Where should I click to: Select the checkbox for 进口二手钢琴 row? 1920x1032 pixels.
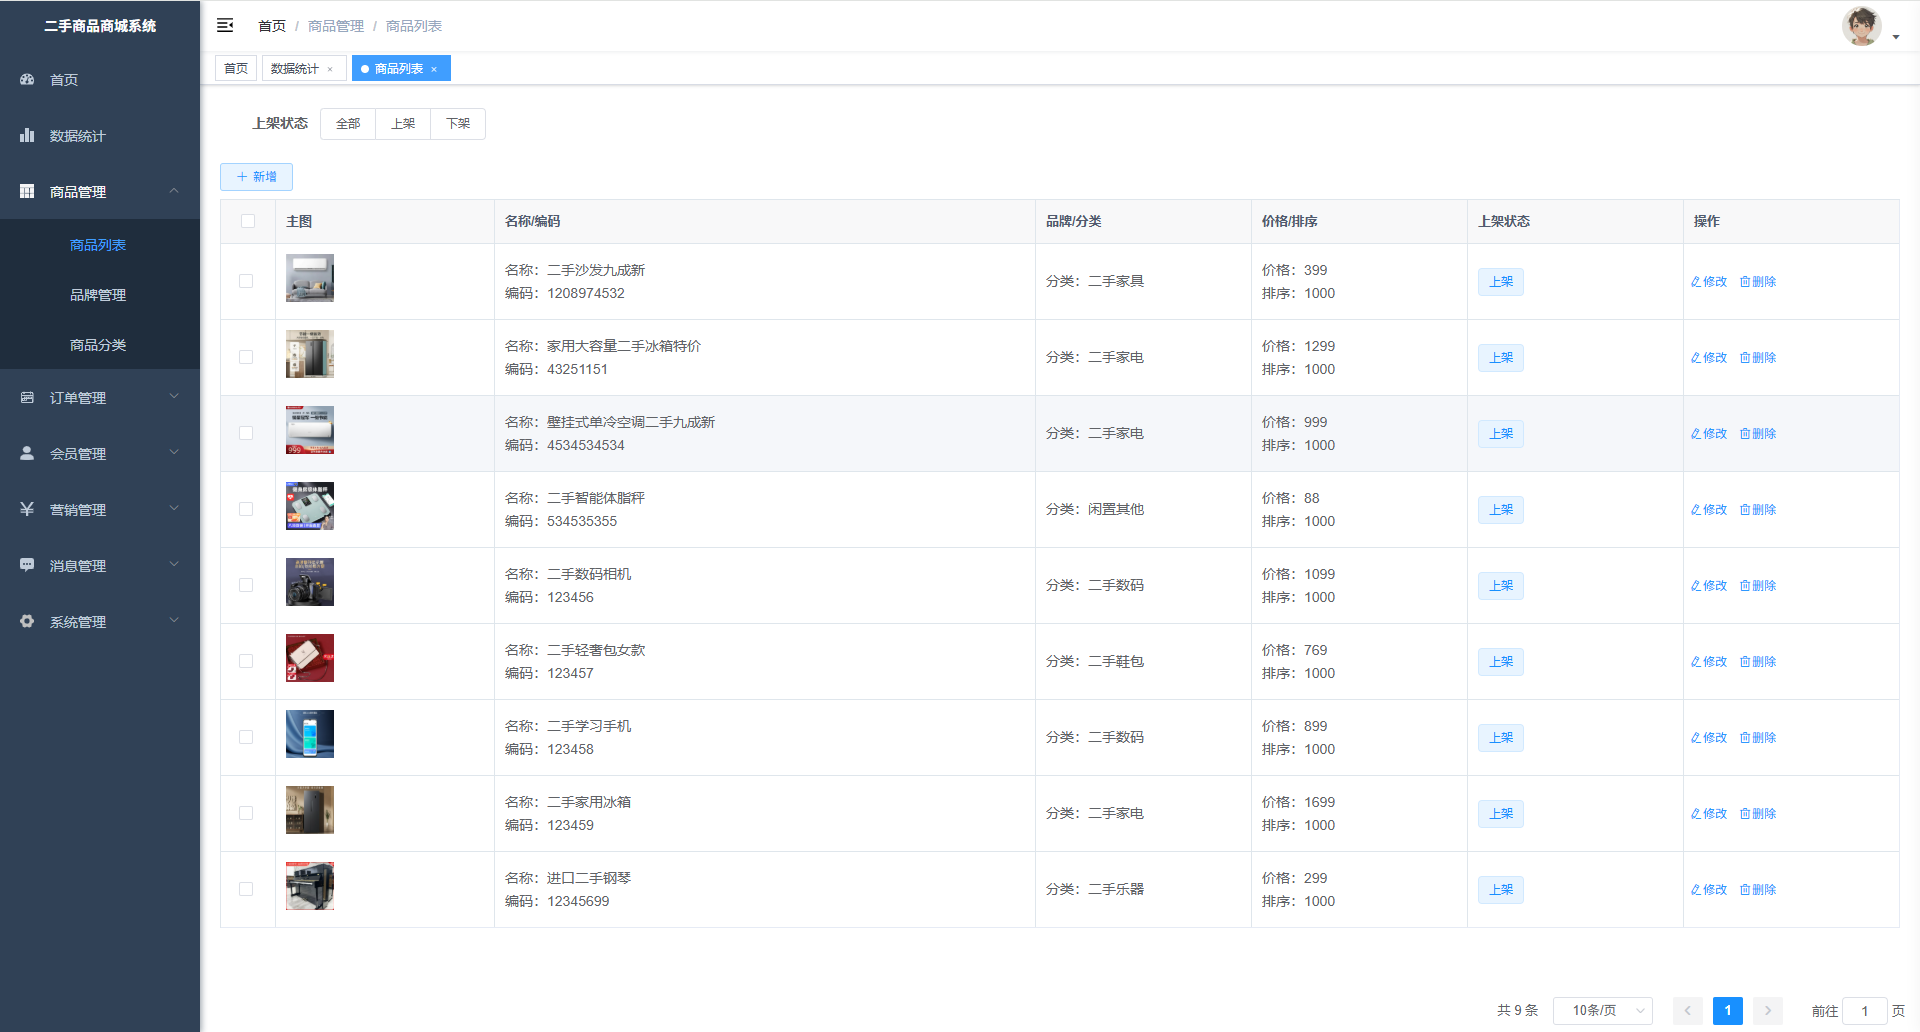coord(246,889)
